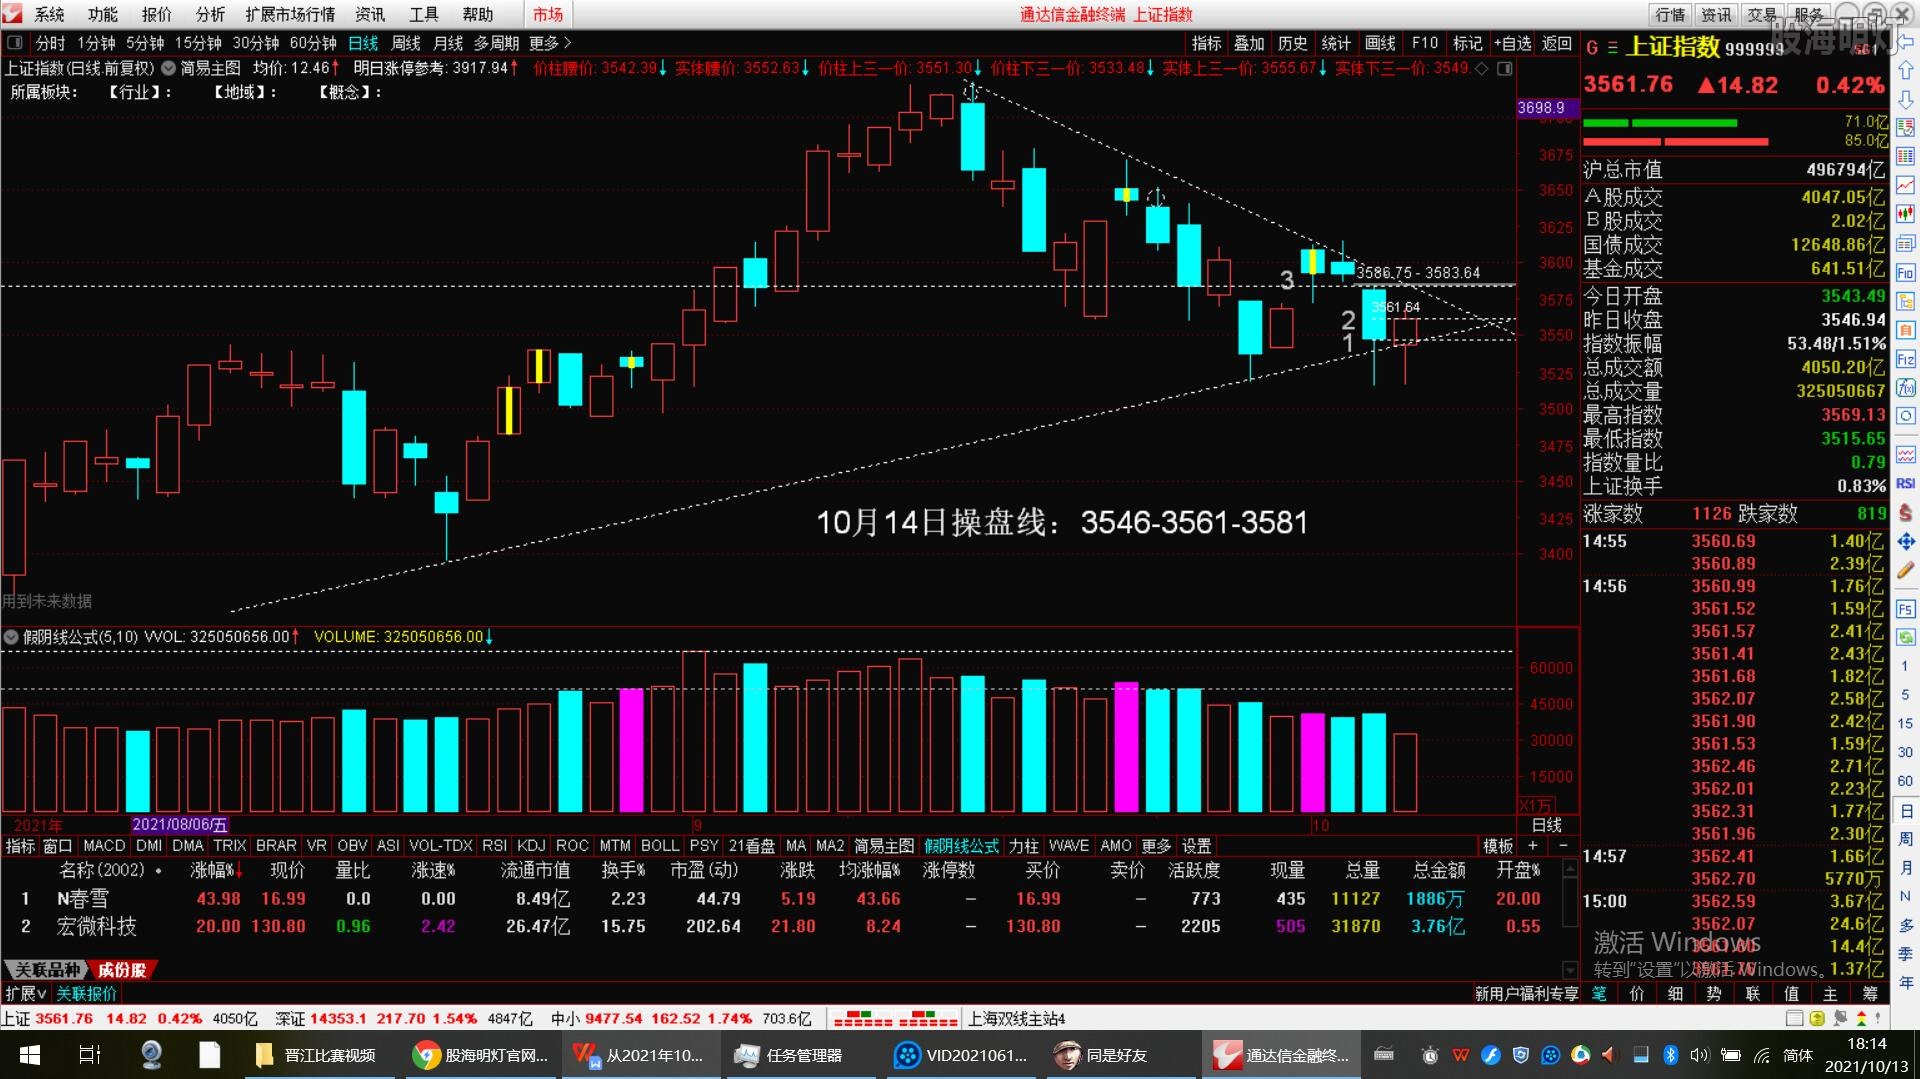Select the MACD indicator tab
The height and width of the screenshot is (1079, 1920).
coord(104,846)
